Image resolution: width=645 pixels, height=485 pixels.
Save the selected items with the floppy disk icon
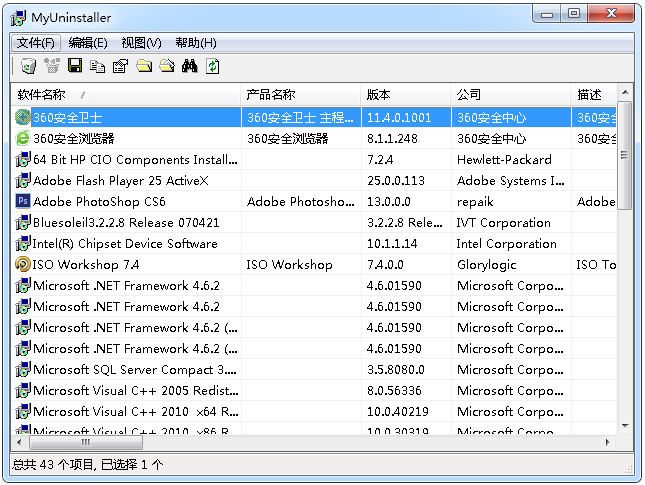74,66
